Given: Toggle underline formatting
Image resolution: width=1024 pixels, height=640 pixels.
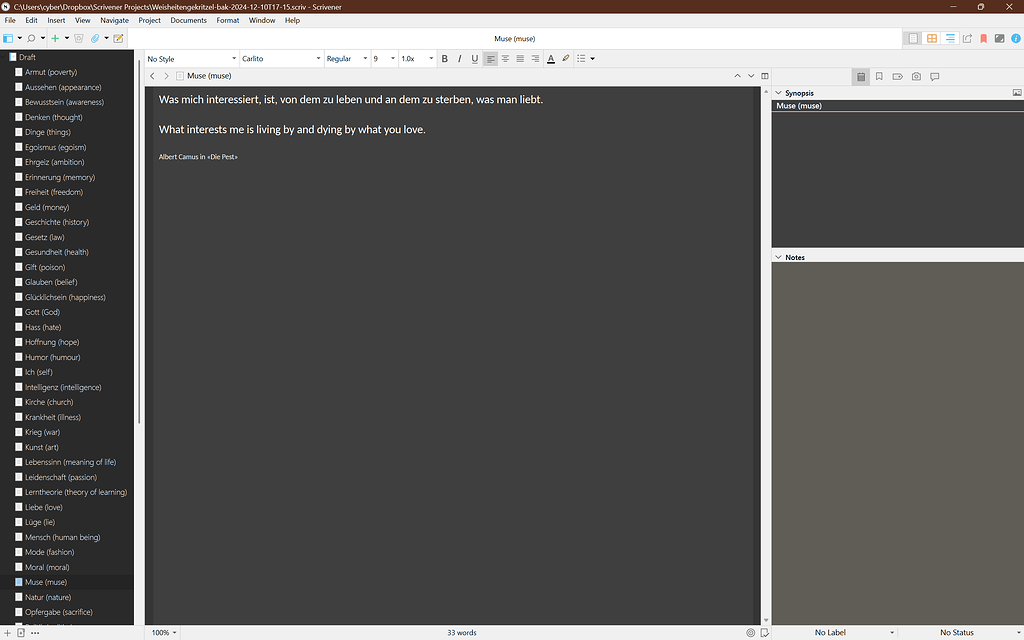Looking at the screenshot, I should [x=473, y=58].
